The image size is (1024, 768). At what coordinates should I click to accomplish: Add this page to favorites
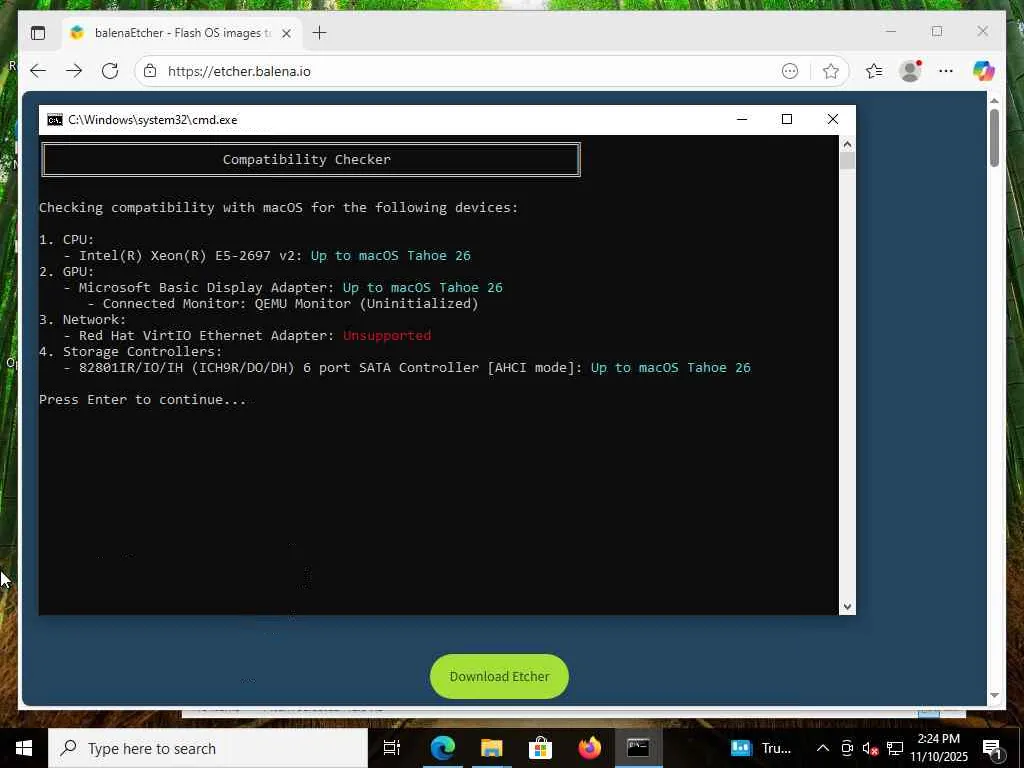tap(831, 71)
